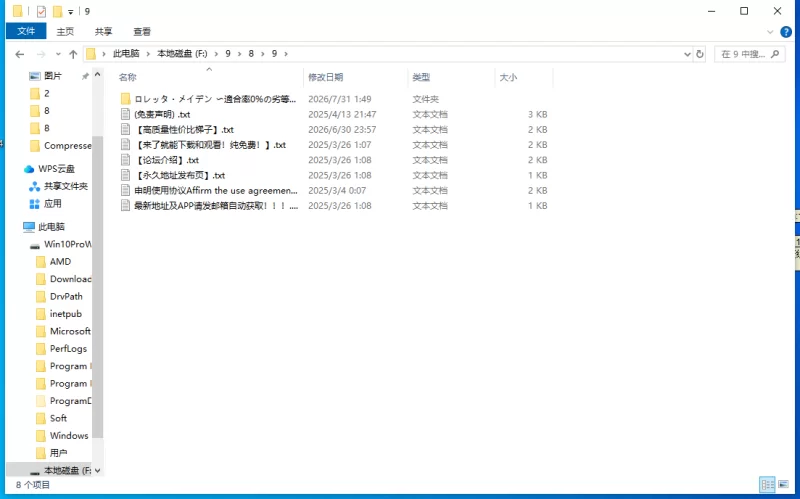This screenshot has width=800, height=499.
Task: Switch to details view layout icon
Action: point(767,485)
